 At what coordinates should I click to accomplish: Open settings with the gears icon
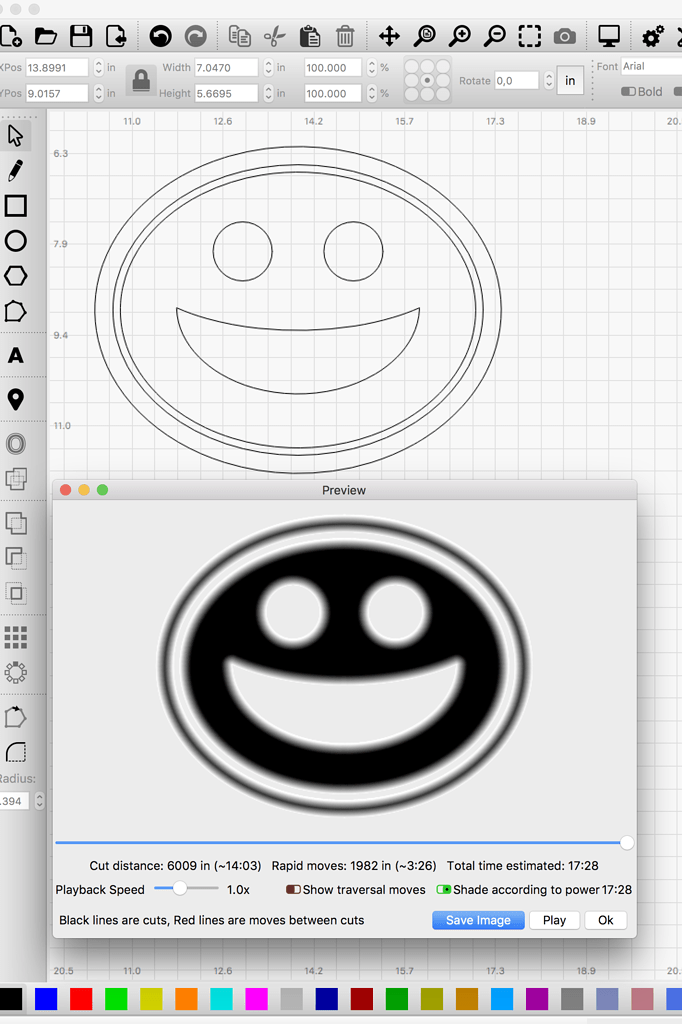point(653,36)
